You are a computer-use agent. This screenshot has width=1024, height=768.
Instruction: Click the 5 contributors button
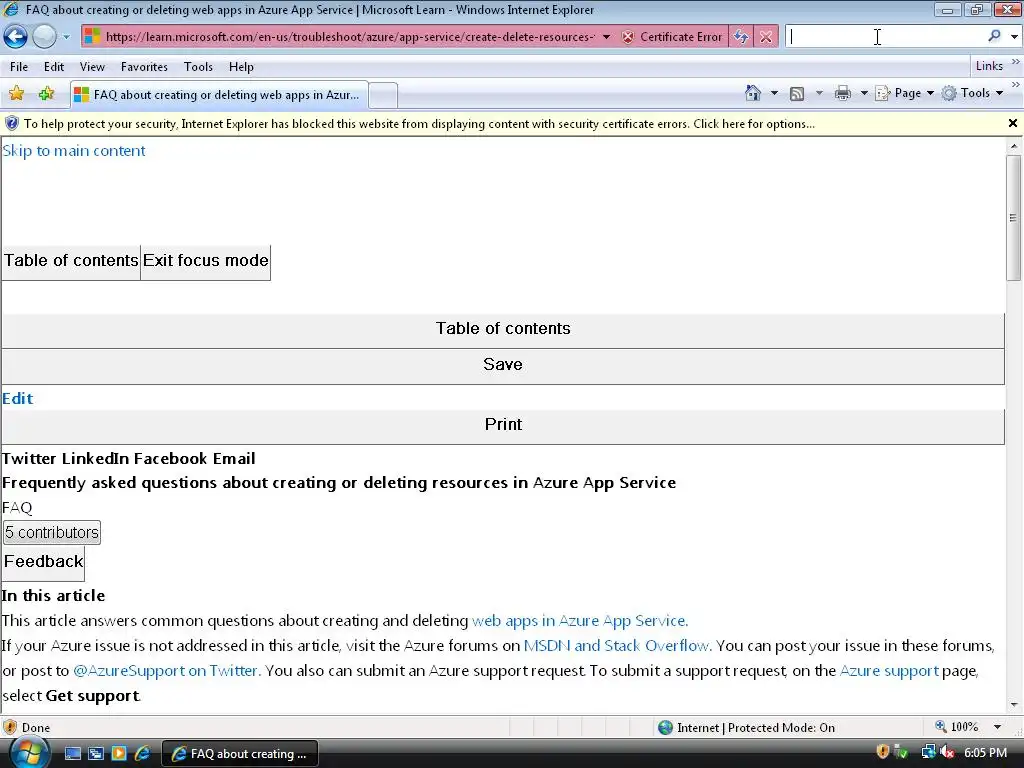click(x=52, y=532)
